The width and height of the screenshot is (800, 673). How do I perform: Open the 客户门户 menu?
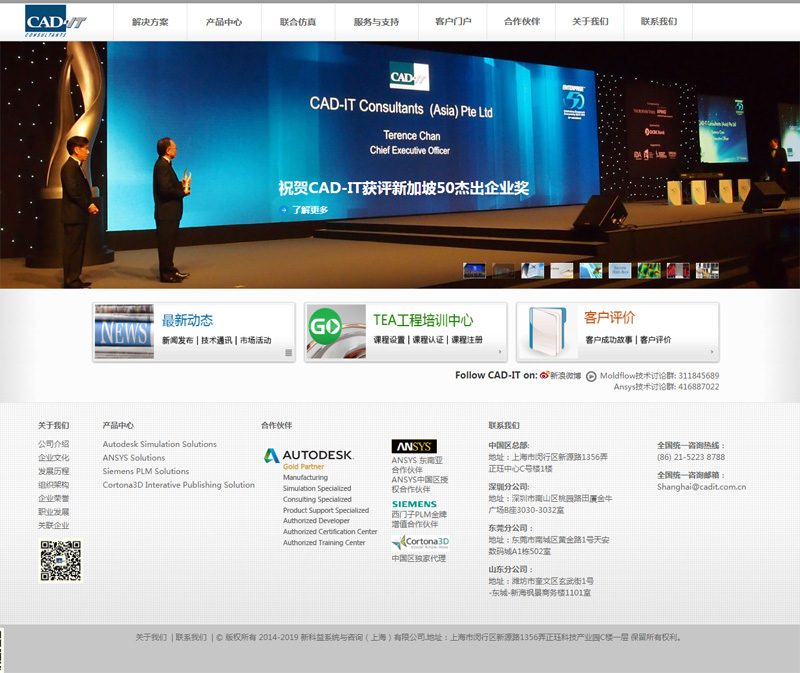click(453, 21)
